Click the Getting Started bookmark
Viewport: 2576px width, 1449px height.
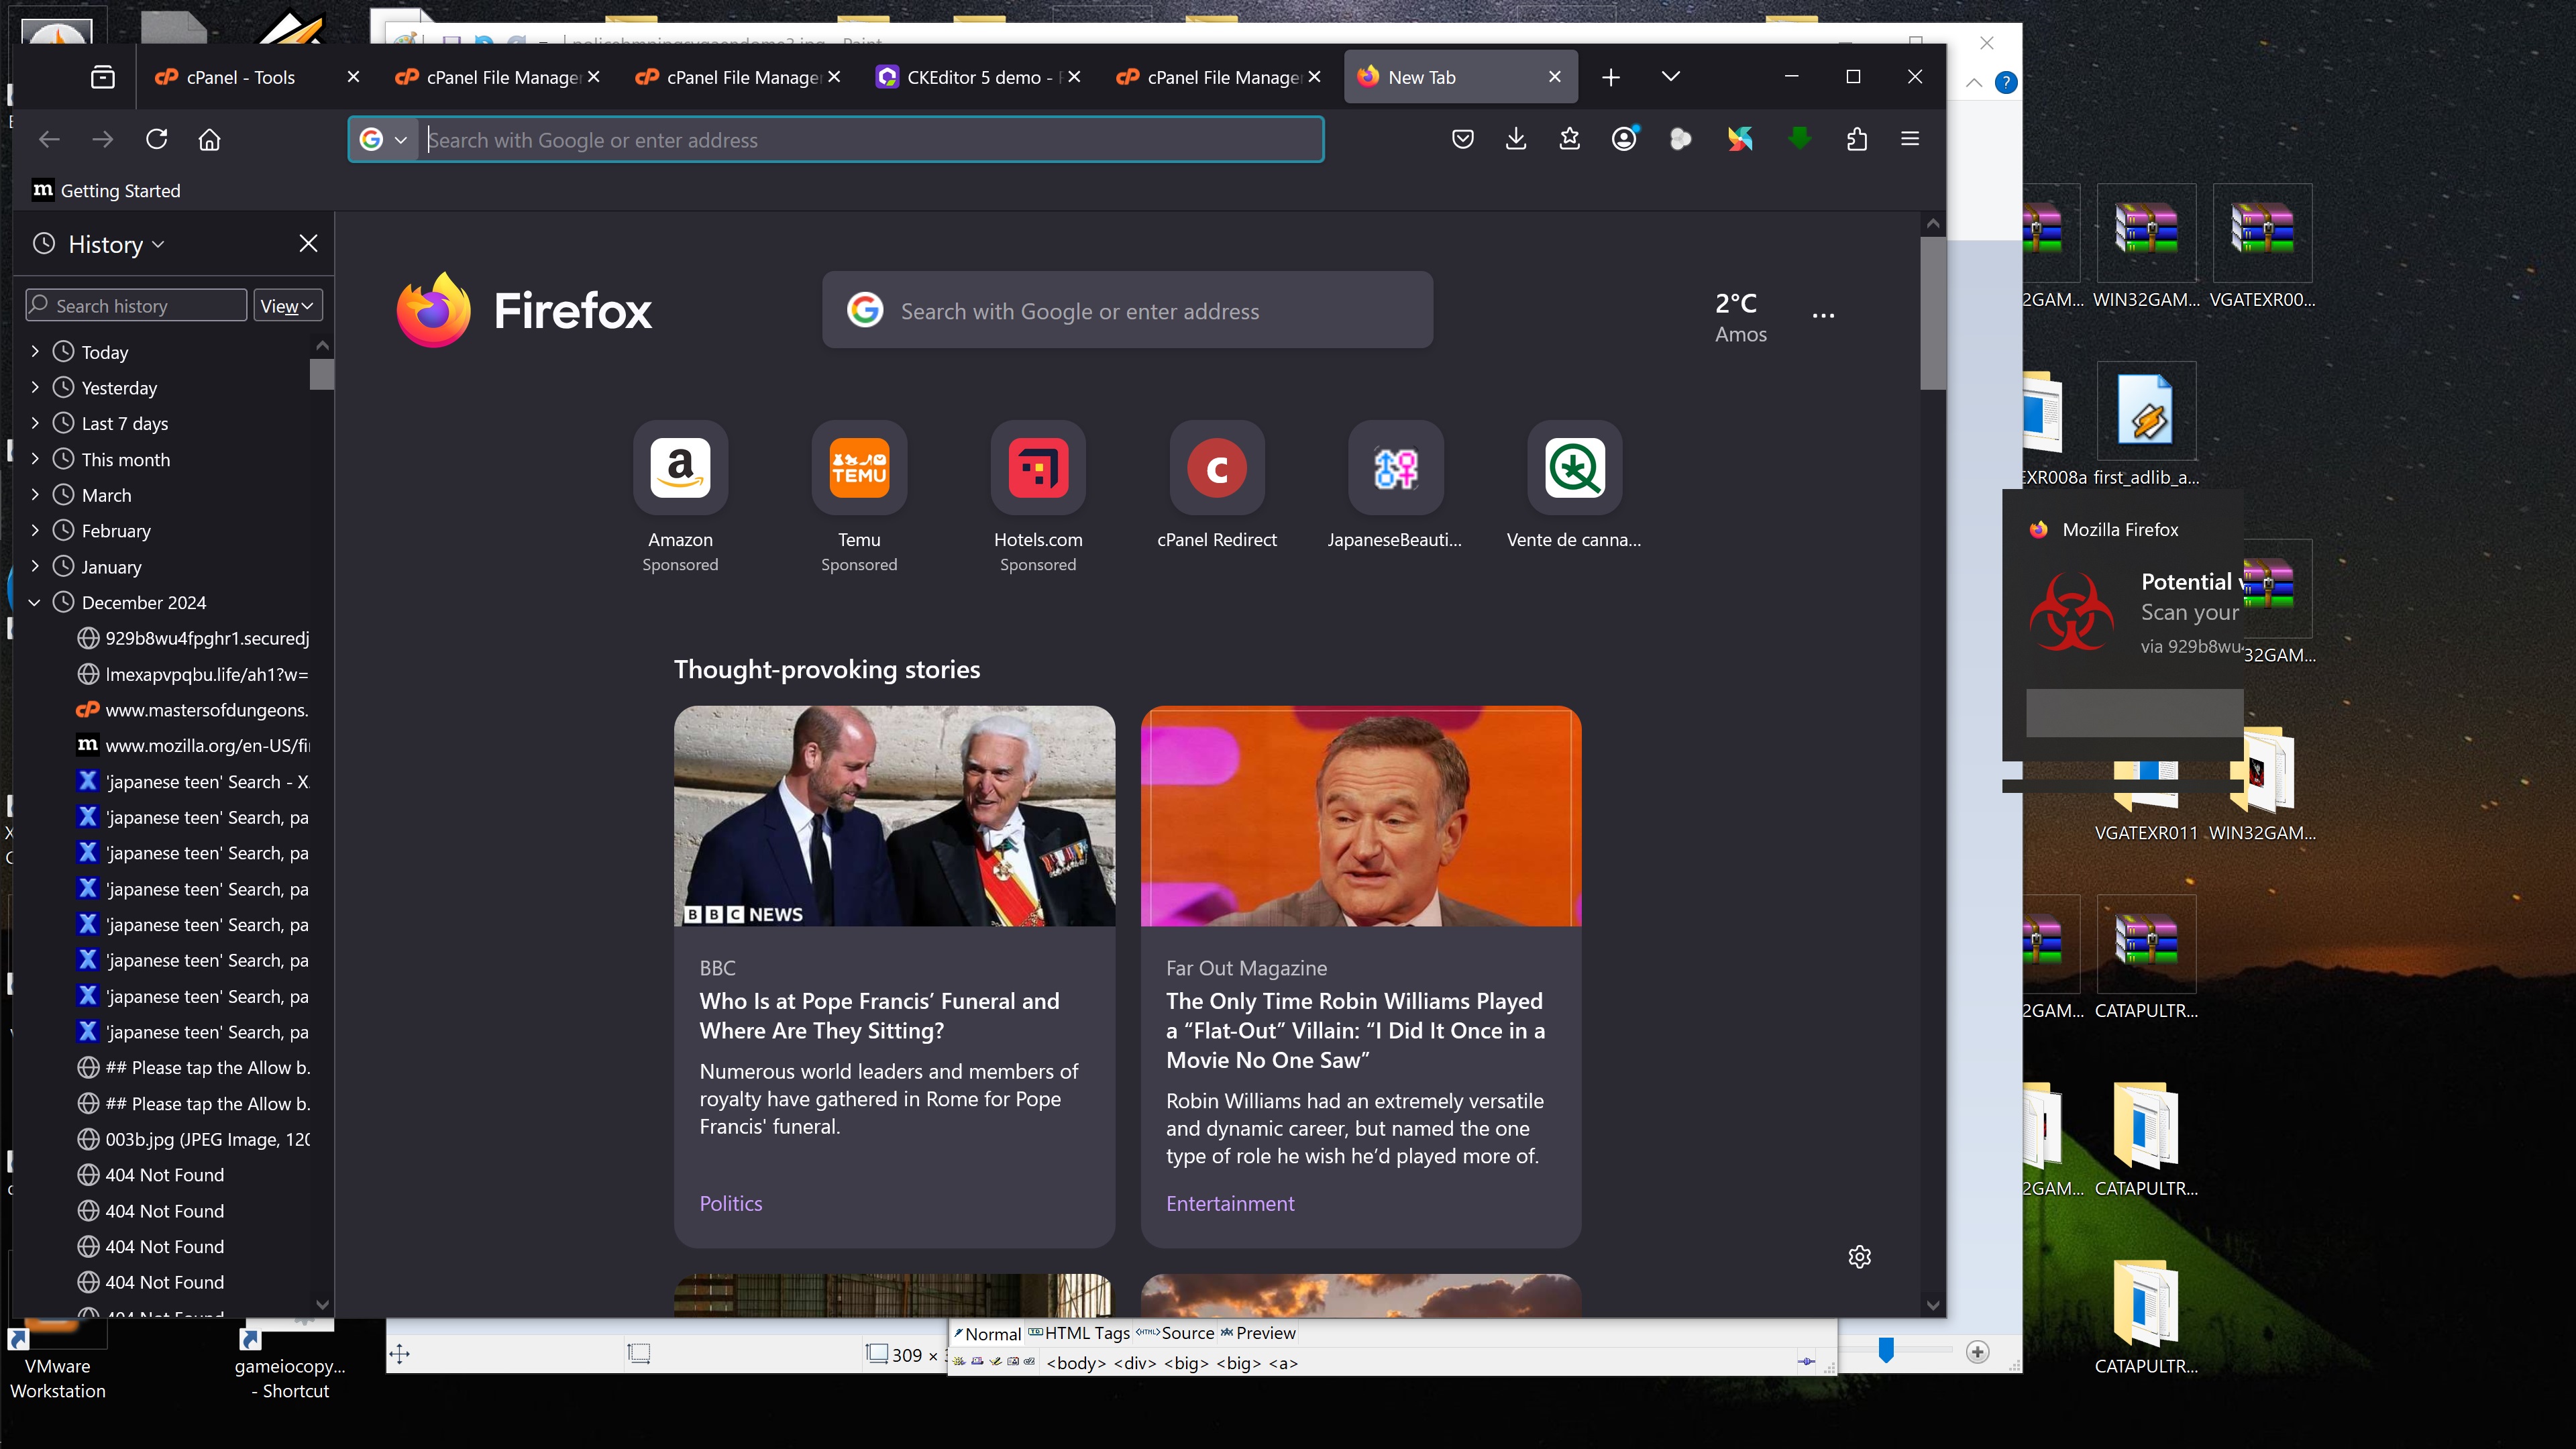click(x=108, y=191)
